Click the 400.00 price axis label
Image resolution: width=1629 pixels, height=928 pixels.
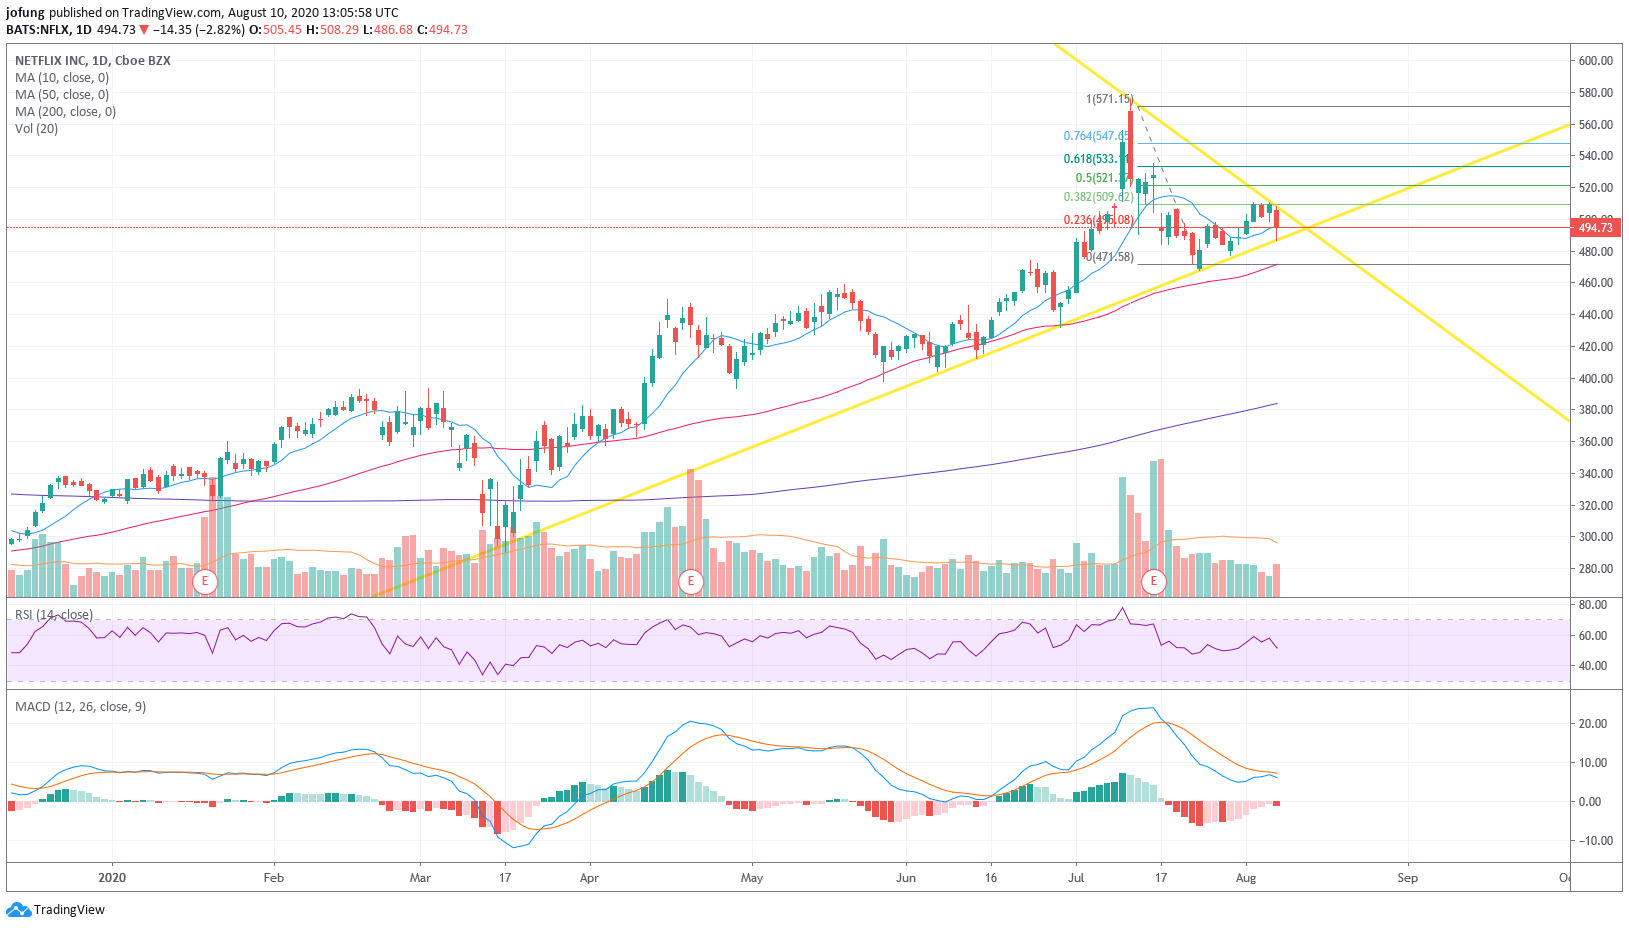click(x=1596, y=379)
